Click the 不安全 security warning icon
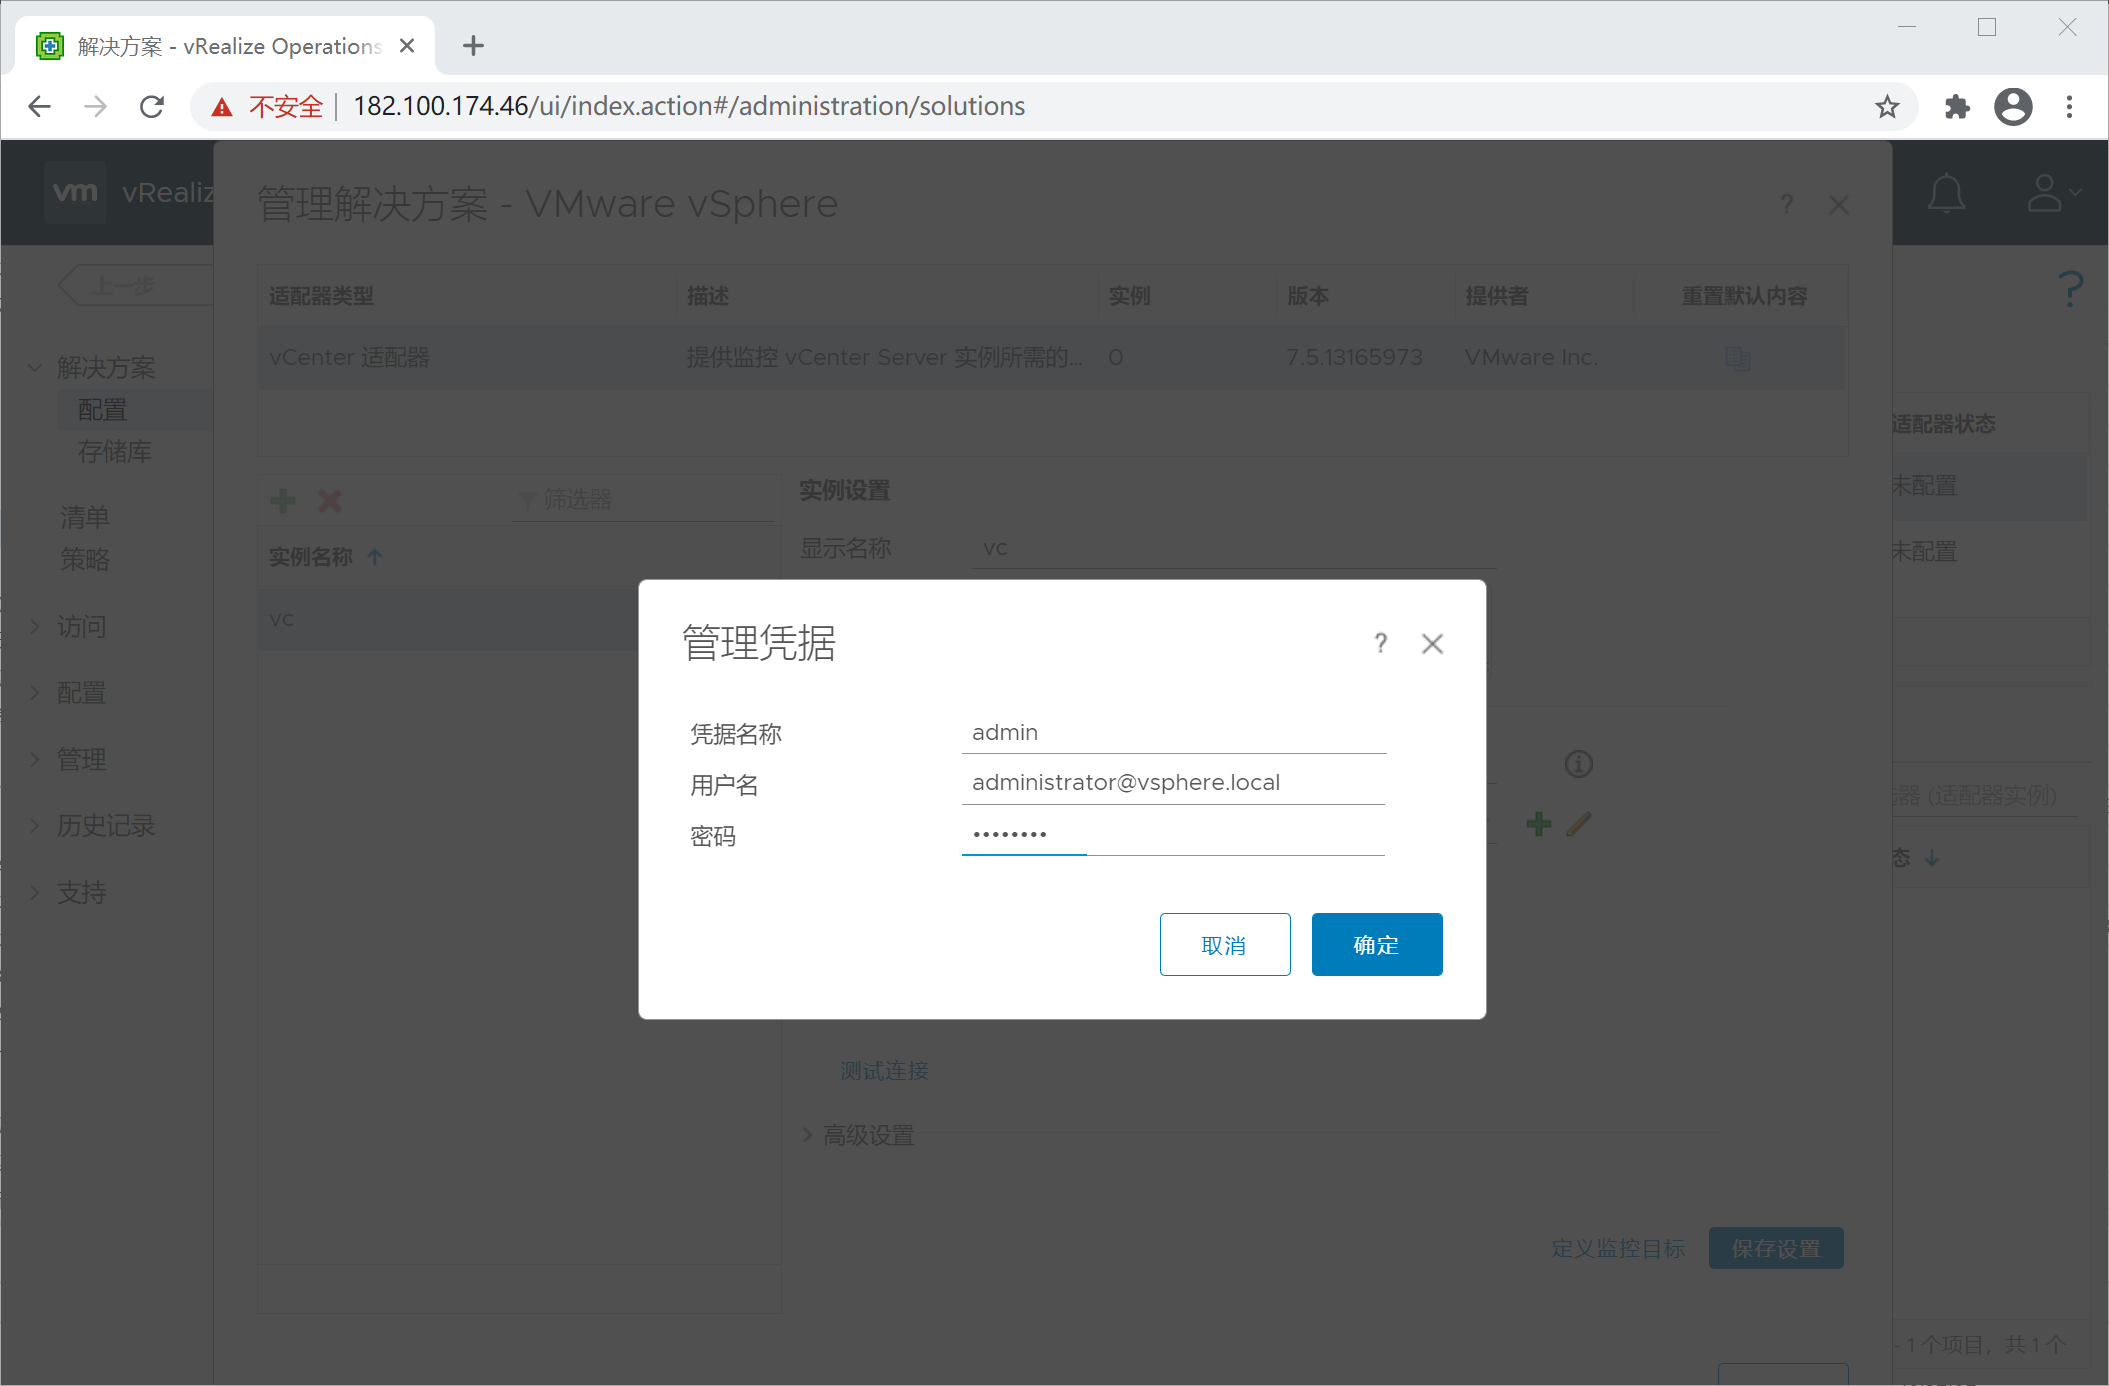 pos(222,107)
